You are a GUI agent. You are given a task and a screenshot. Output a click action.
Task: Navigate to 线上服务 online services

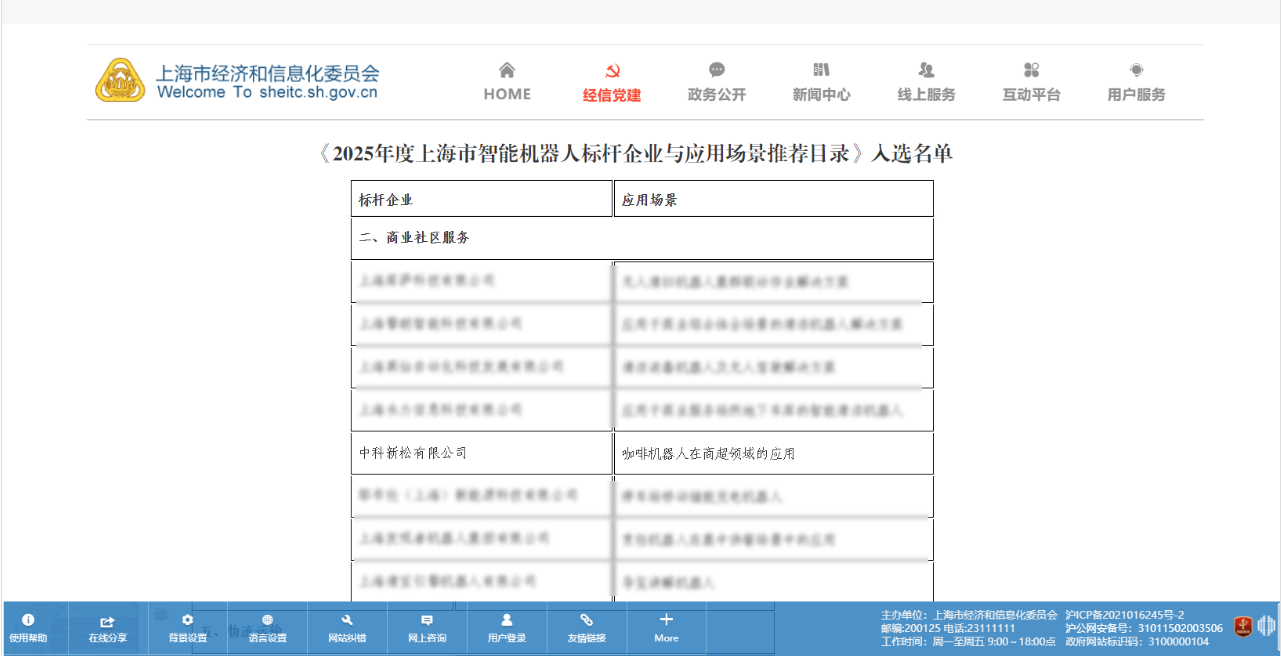coord(927,82)
